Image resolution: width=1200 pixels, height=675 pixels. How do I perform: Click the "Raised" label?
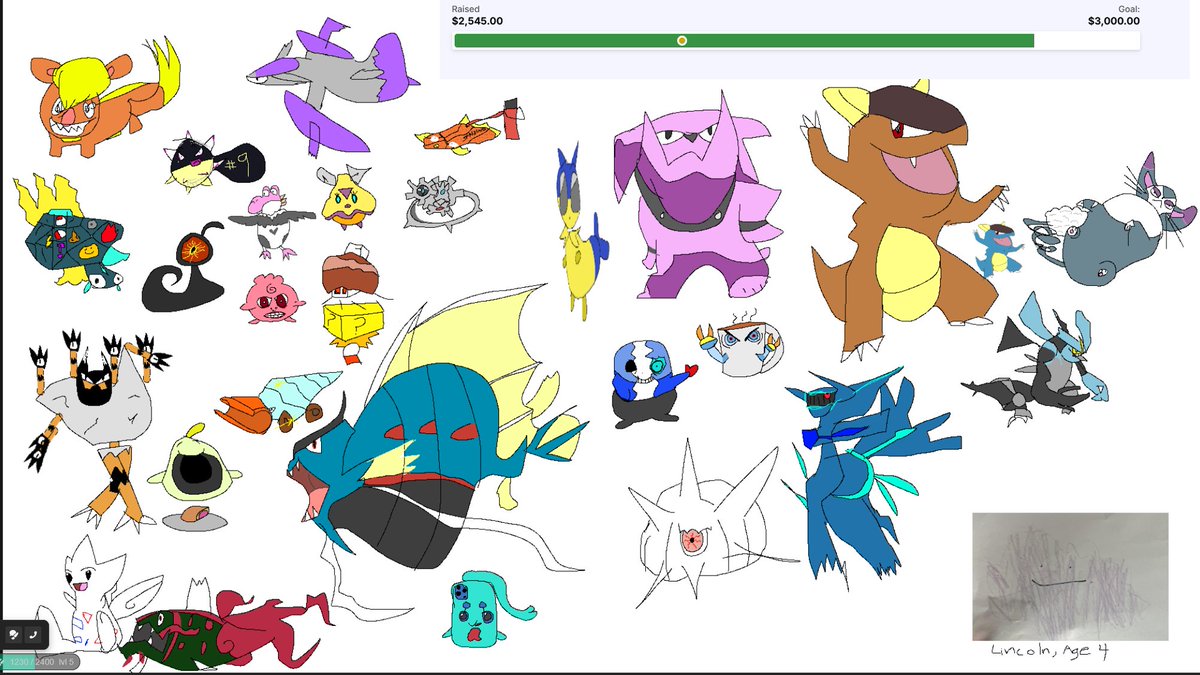[x=465, y=9]
